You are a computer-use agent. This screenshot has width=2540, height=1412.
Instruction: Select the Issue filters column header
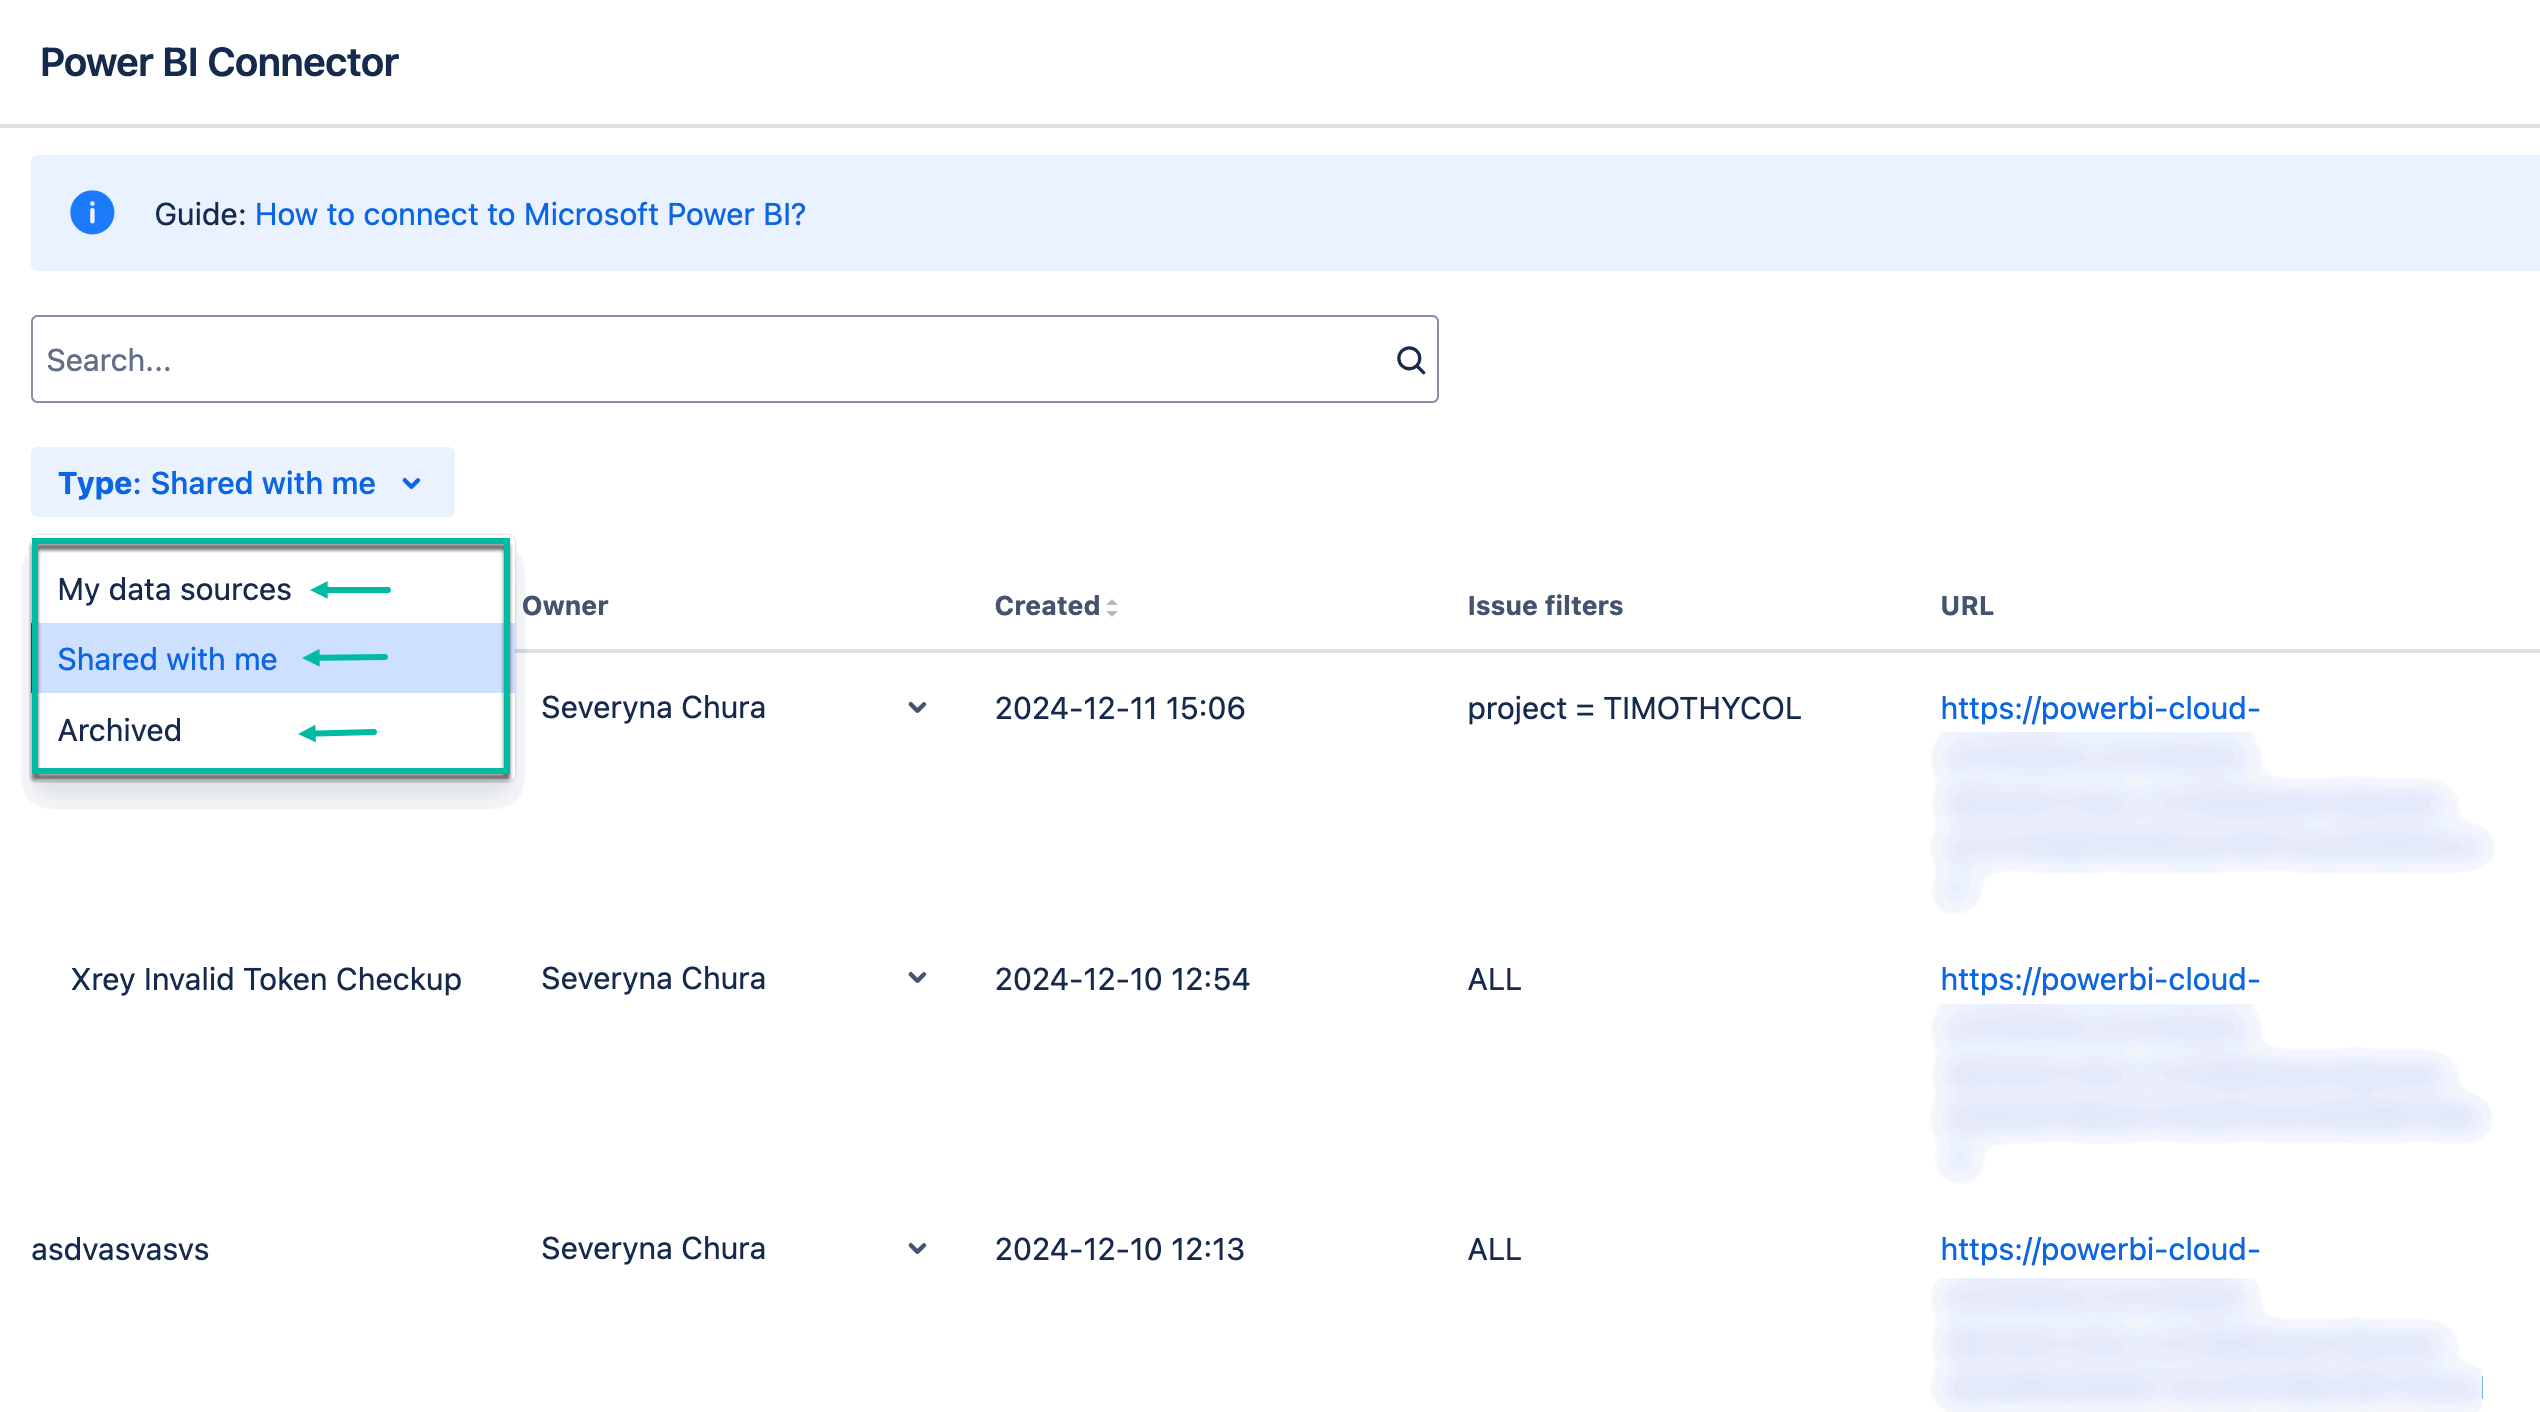[x=1544, y=605]
